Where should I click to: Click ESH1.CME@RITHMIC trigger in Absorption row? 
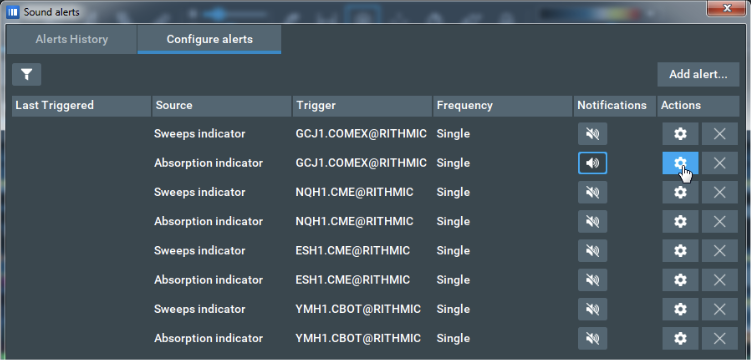point(353,280)
